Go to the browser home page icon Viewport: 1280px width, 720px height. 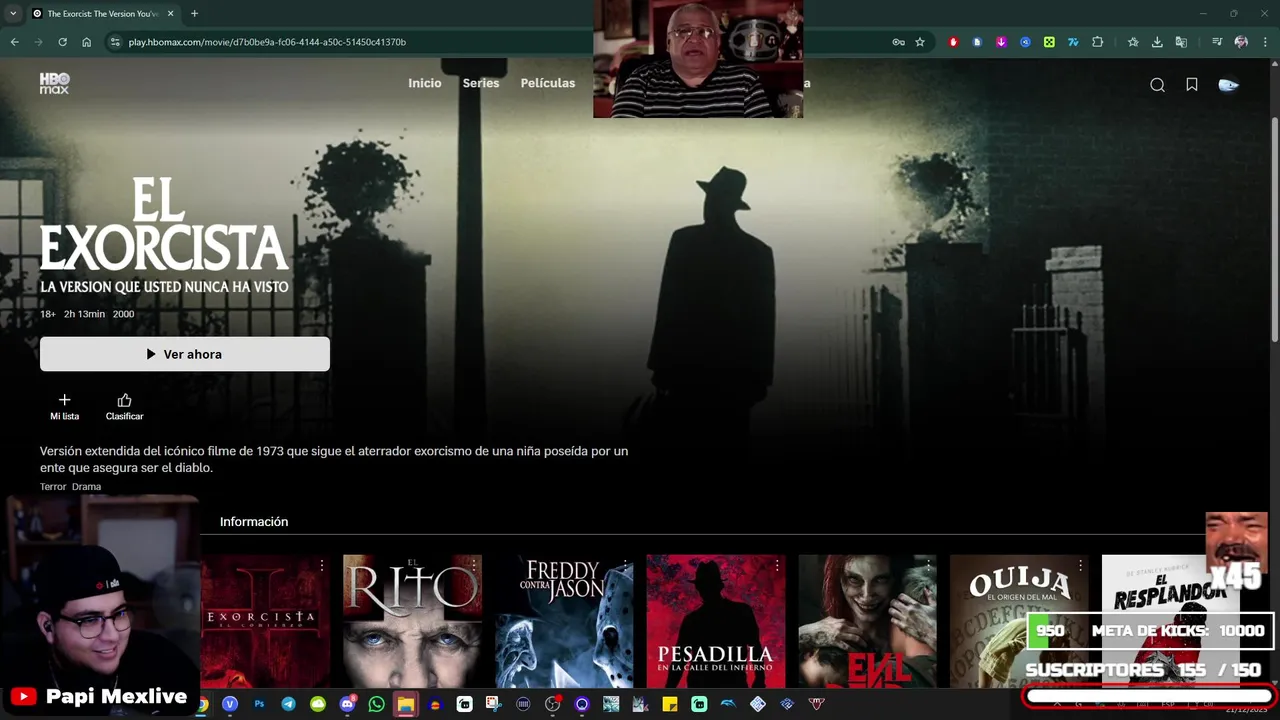click(86, 42)
